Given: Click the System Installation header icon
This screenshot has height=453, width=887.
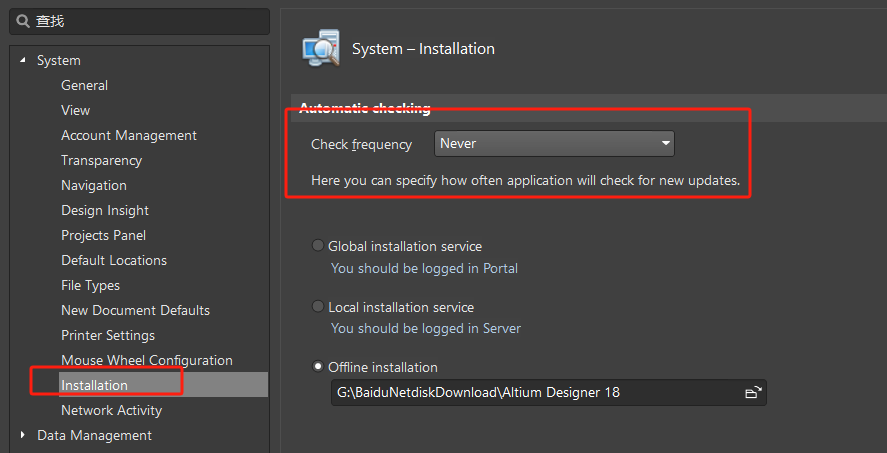Looking at the screenshot, I should coord(321,48).
